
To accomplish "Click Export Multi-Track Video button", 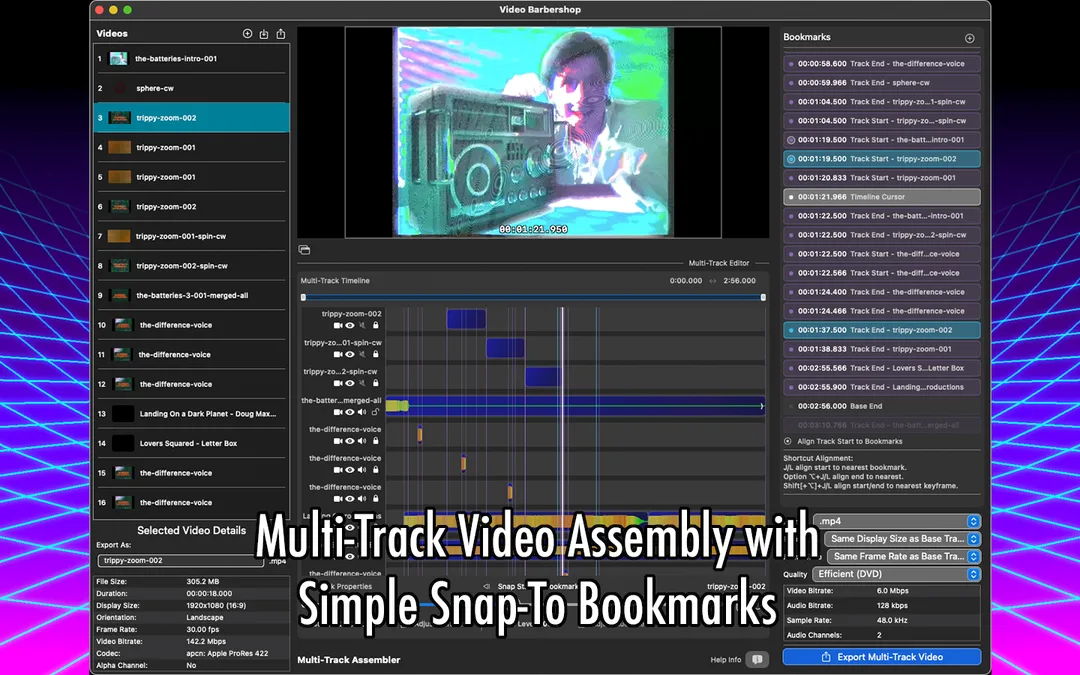I will coord(882,657).
